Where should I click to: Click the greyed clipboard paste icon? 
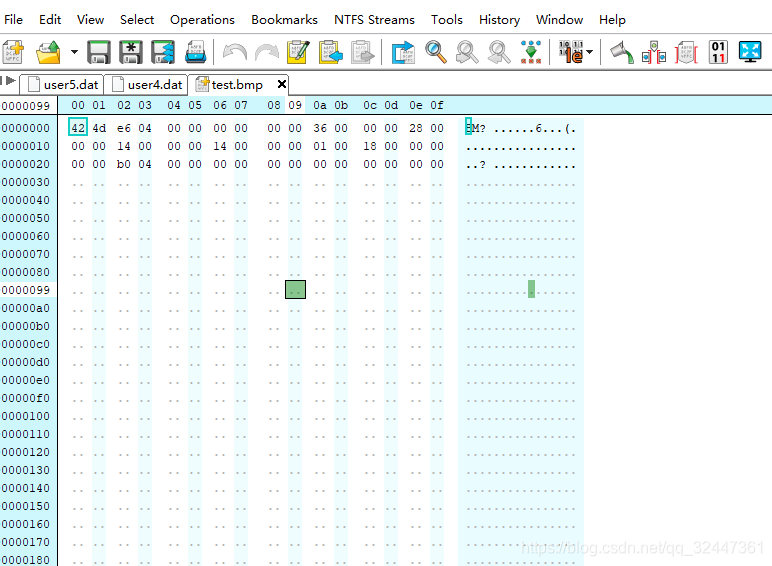tap(363, 52)
